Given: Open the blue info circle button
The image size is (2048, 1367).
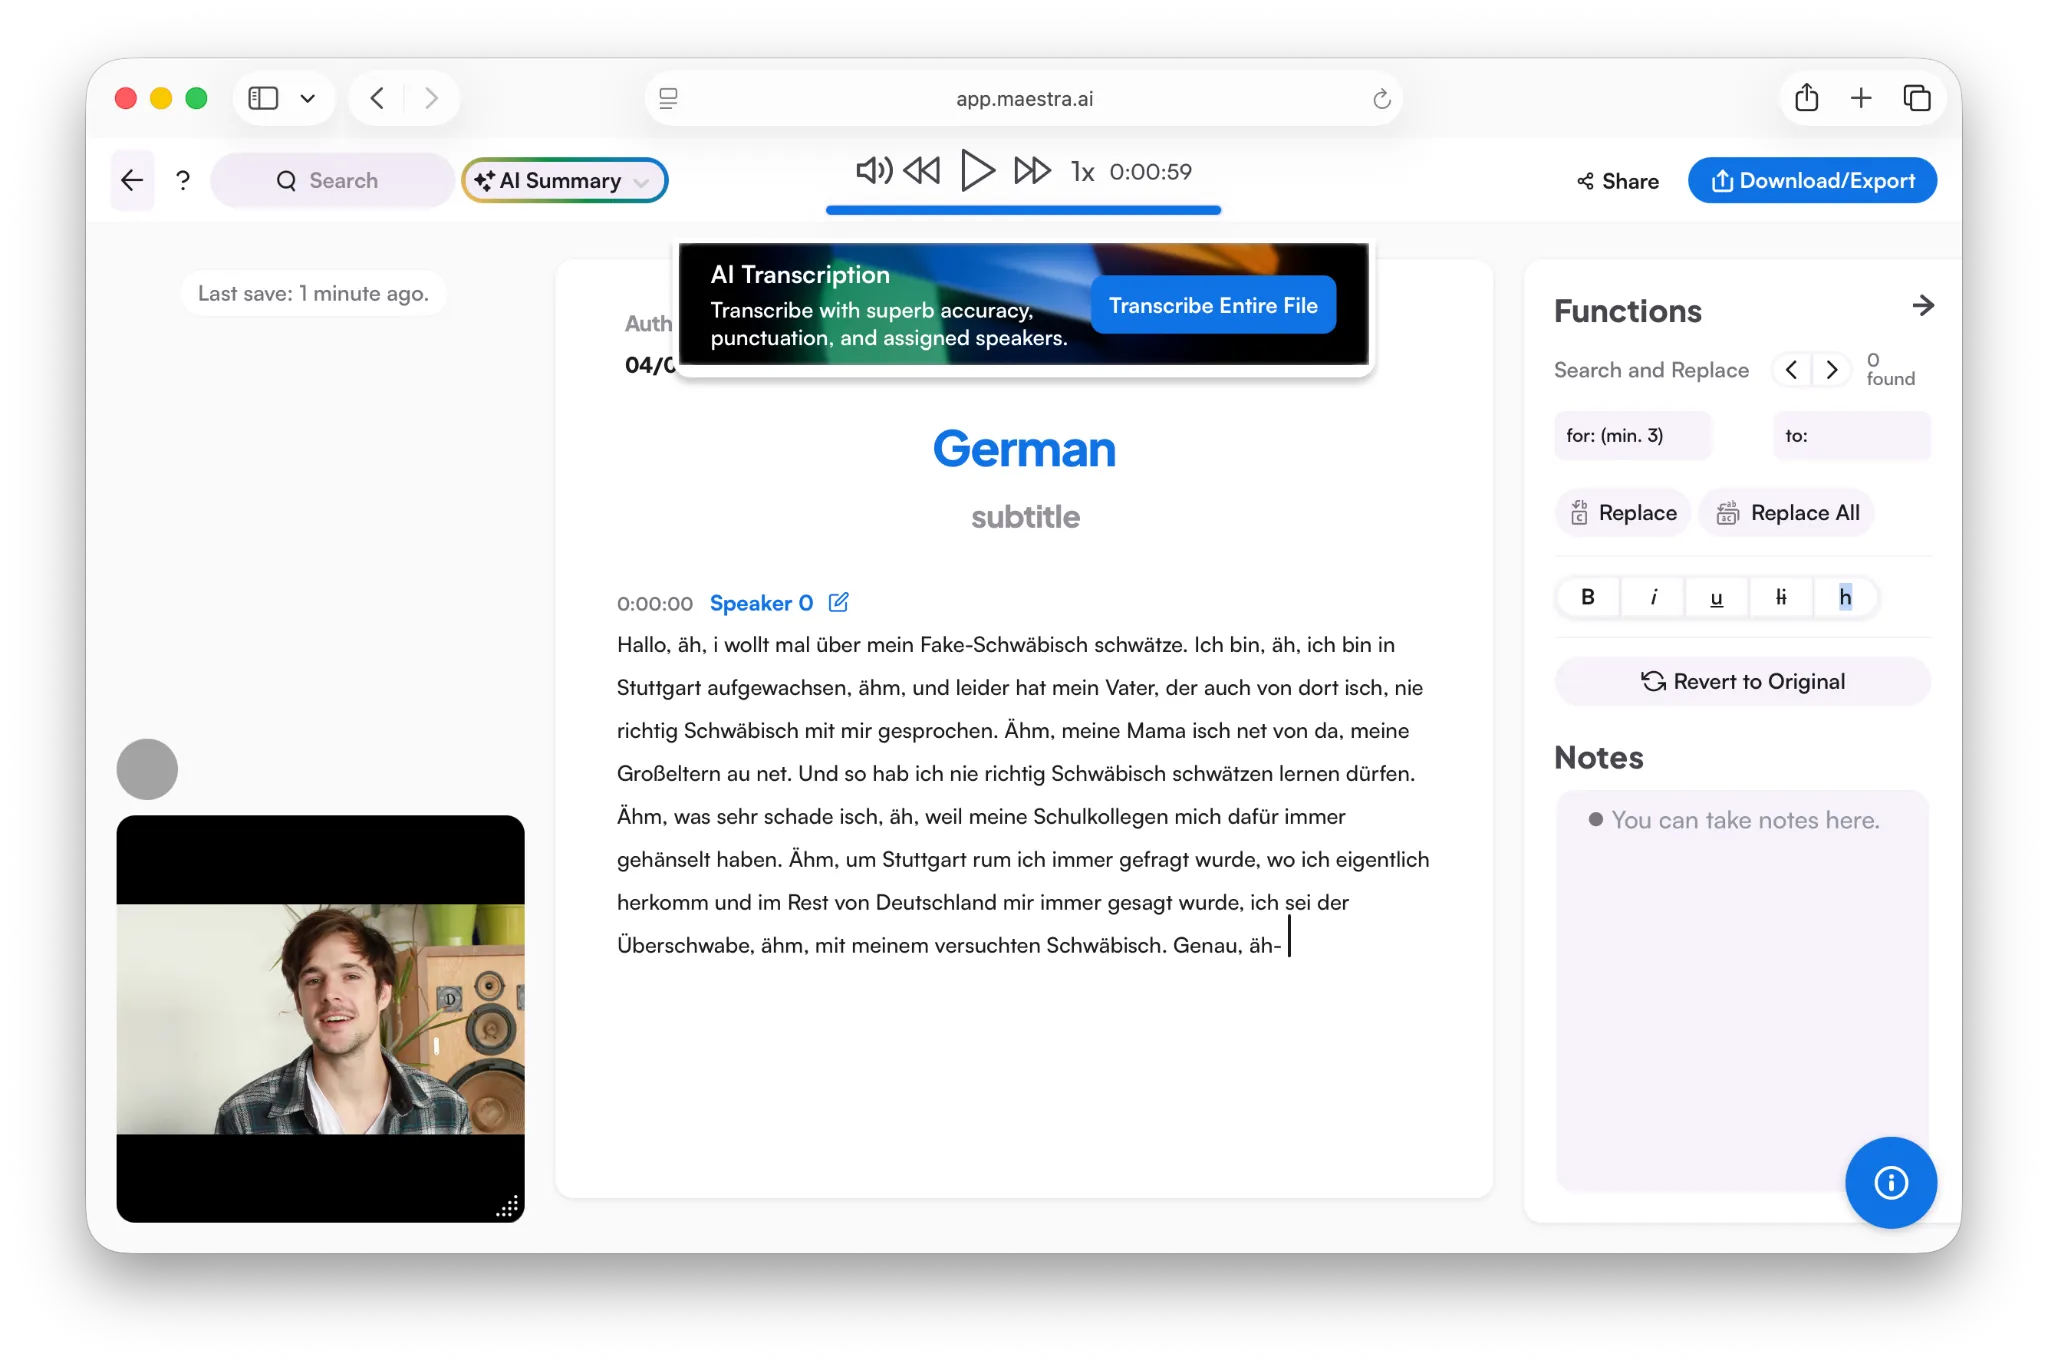Looking at the screenshot, I should [1890, 1183].
